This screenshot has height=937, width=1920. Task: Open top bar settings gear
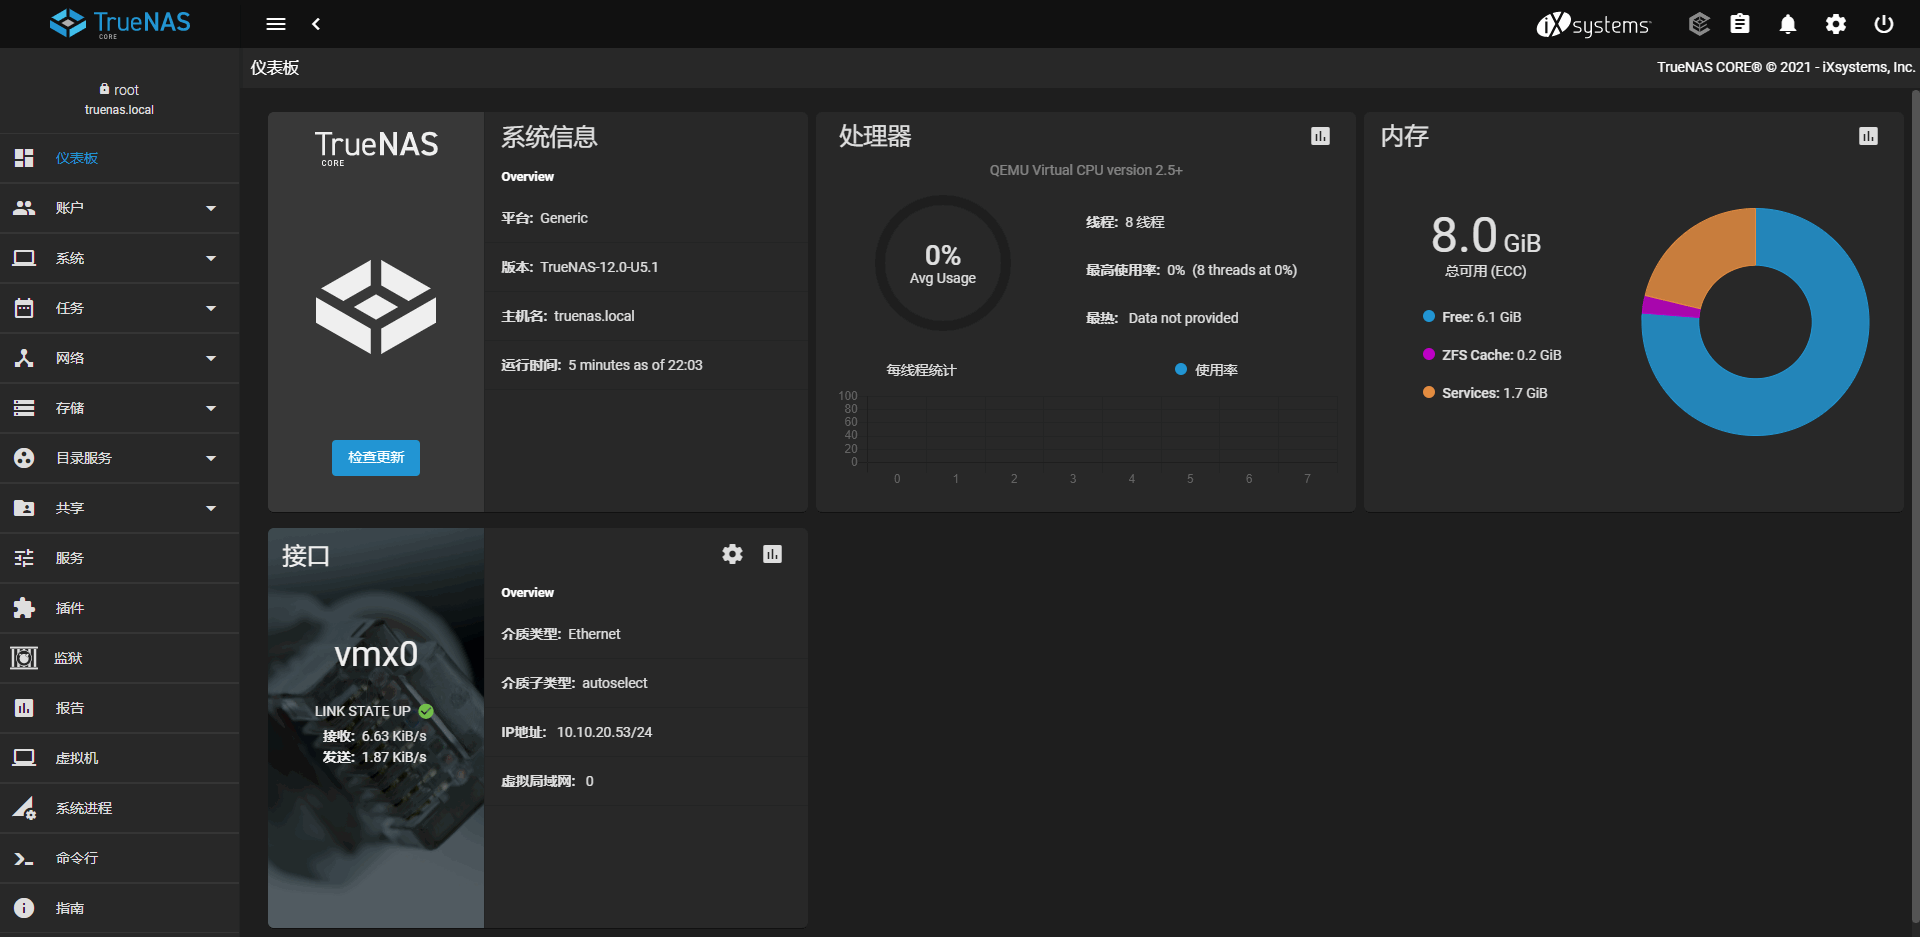coord(1836,24)
